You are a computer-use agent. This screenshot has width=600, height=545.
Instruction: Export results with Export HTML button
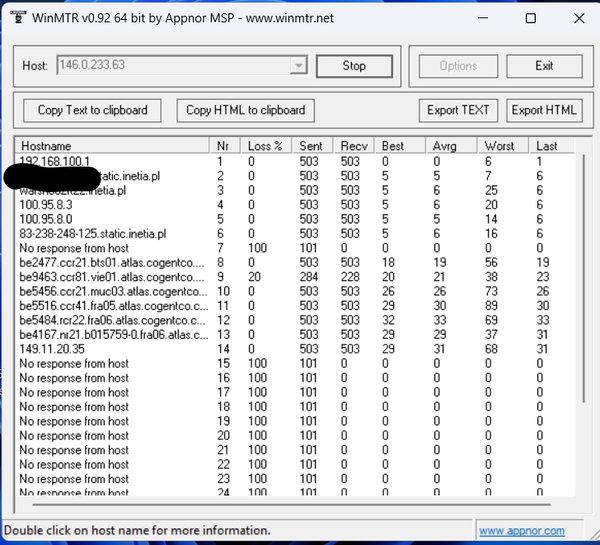pos(544,110)
